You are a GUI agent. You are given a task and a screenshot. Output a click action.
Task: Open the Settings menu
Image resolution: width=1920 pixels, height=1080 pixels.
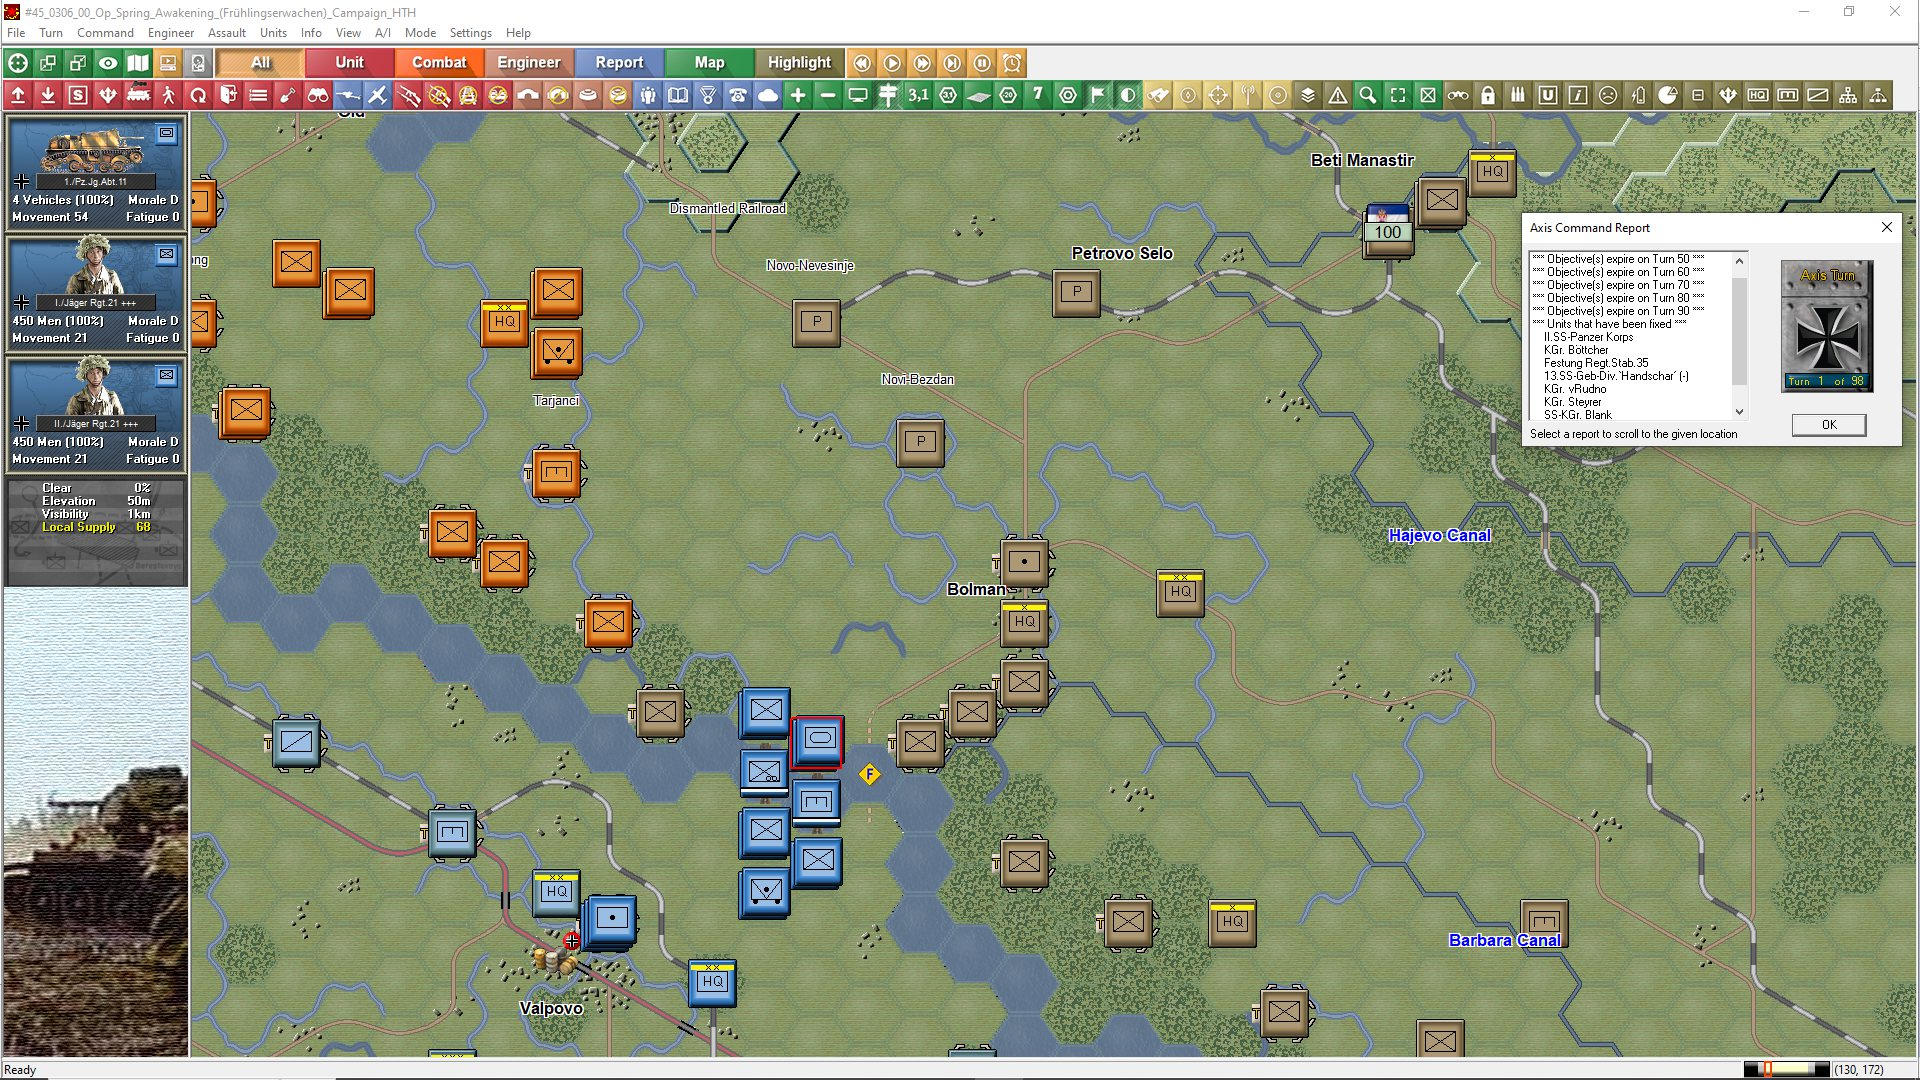click(x=470, y=32)
